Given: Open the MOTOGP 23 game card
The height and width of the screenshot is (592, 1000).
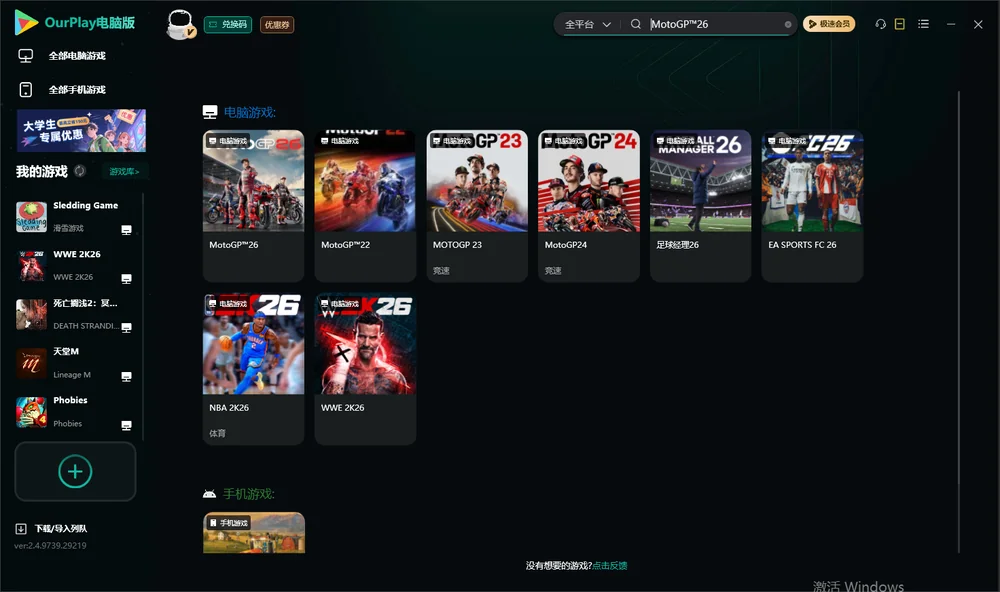Looking at the screenshot, I should 477,205.
